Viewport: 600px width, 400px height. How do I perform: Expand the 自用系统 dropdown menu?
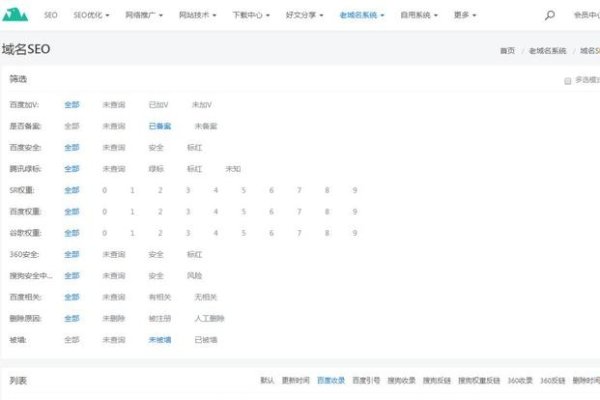(419, 15)
